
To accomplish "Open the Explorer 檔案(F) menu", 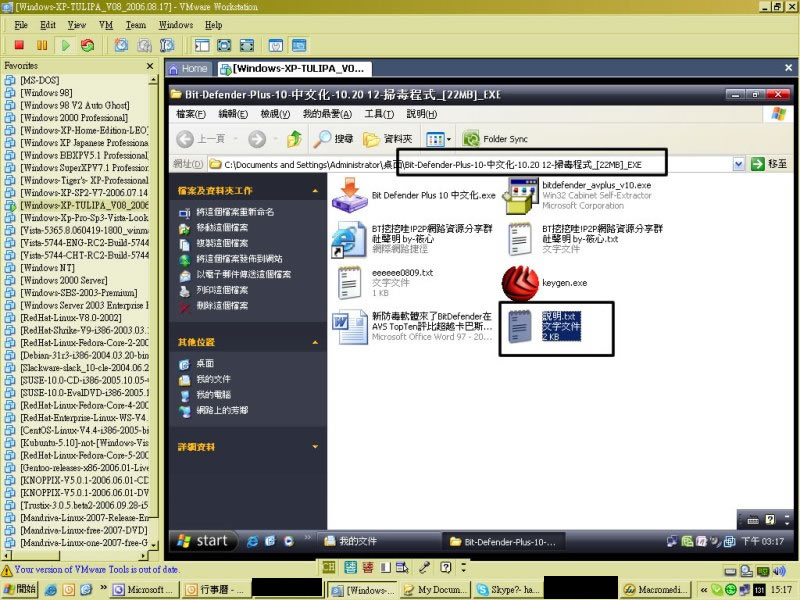I will click(191, 114).
